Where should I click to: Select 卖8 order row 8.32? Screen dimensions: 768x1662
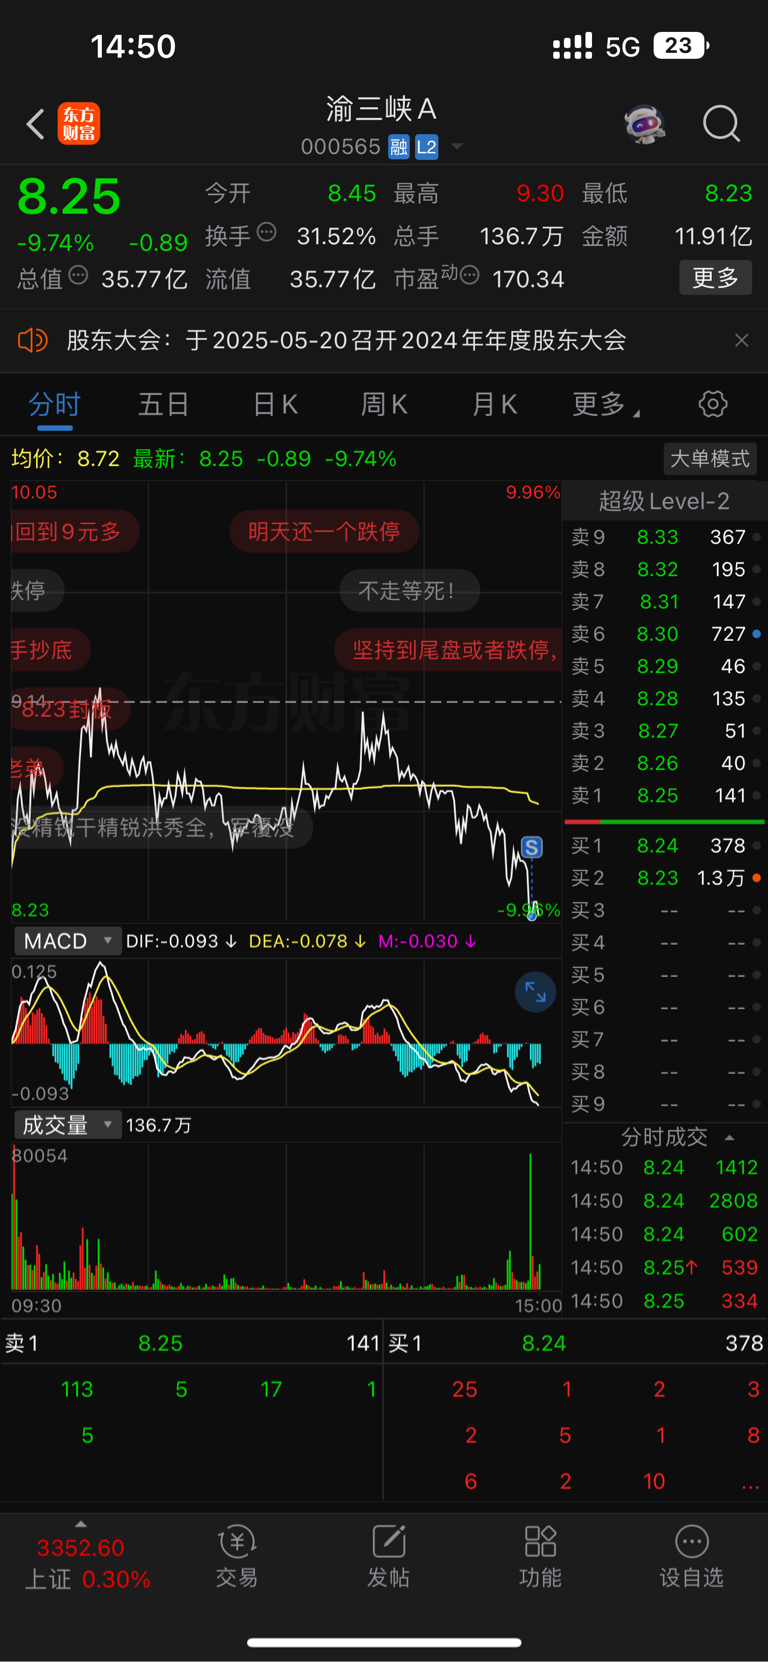coord(664,569)
